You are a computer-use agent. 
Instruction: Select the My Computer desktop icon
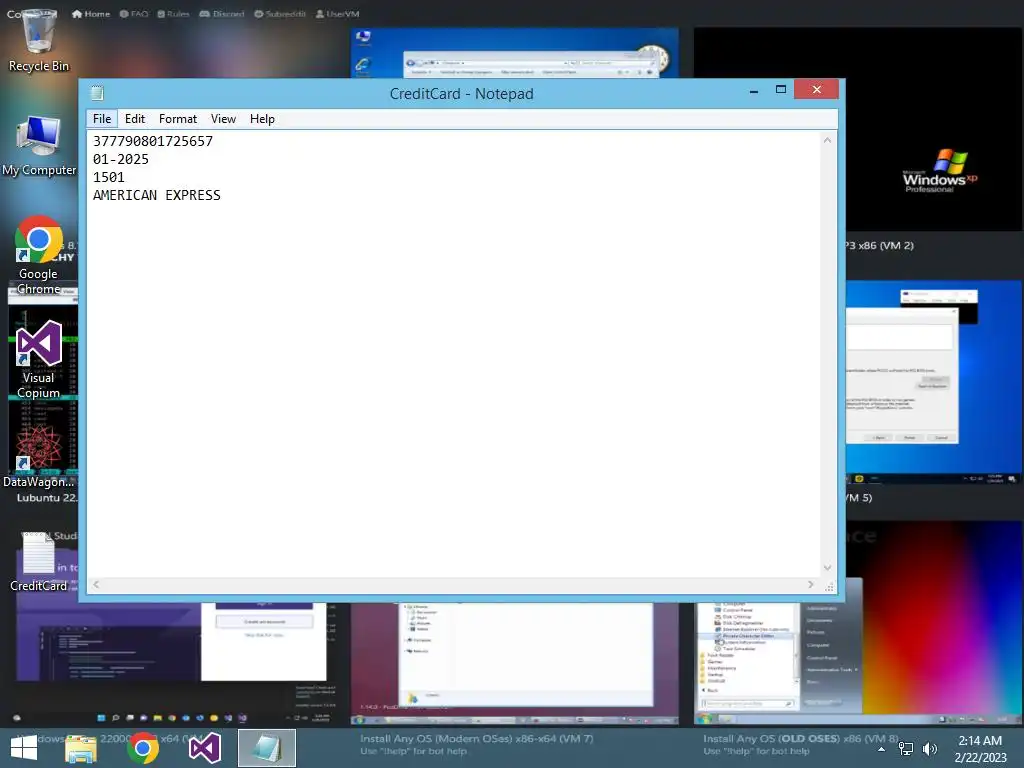39,146
